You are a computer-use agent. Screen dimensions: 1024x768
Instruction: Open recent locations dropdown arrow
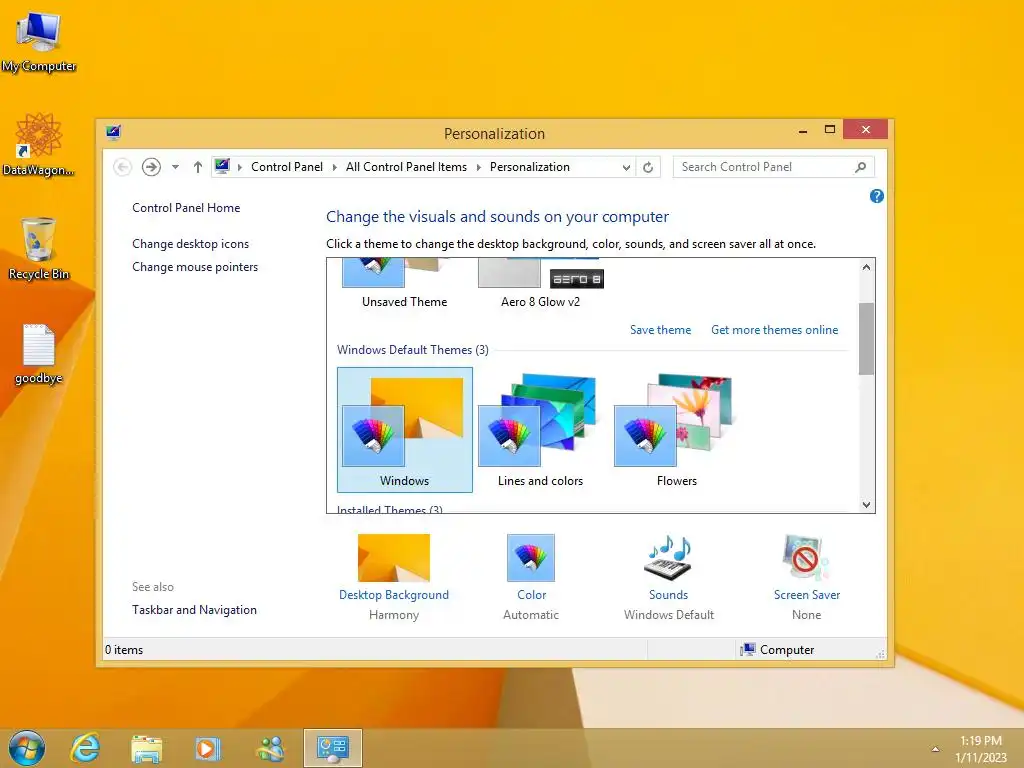pyautogui.click(x=175, y=167)
